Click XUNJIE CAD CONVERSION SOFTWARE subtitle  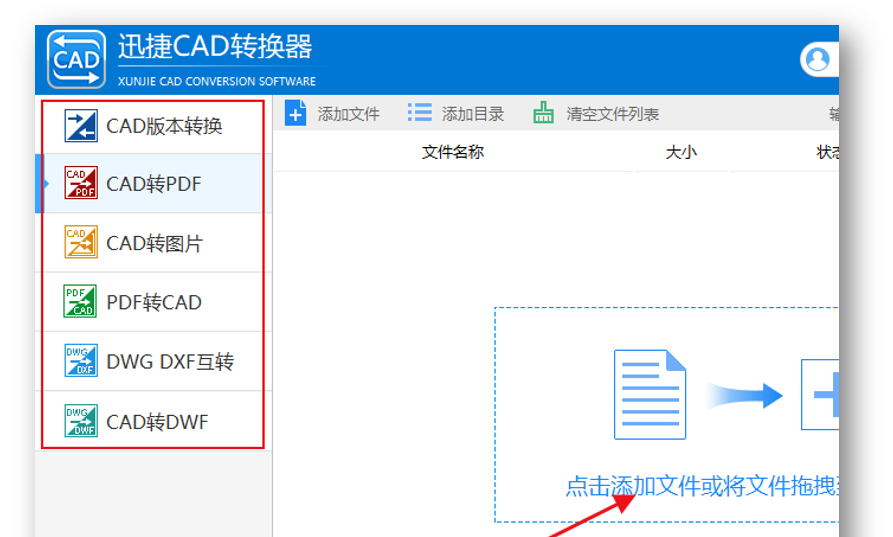click(216, 81)
